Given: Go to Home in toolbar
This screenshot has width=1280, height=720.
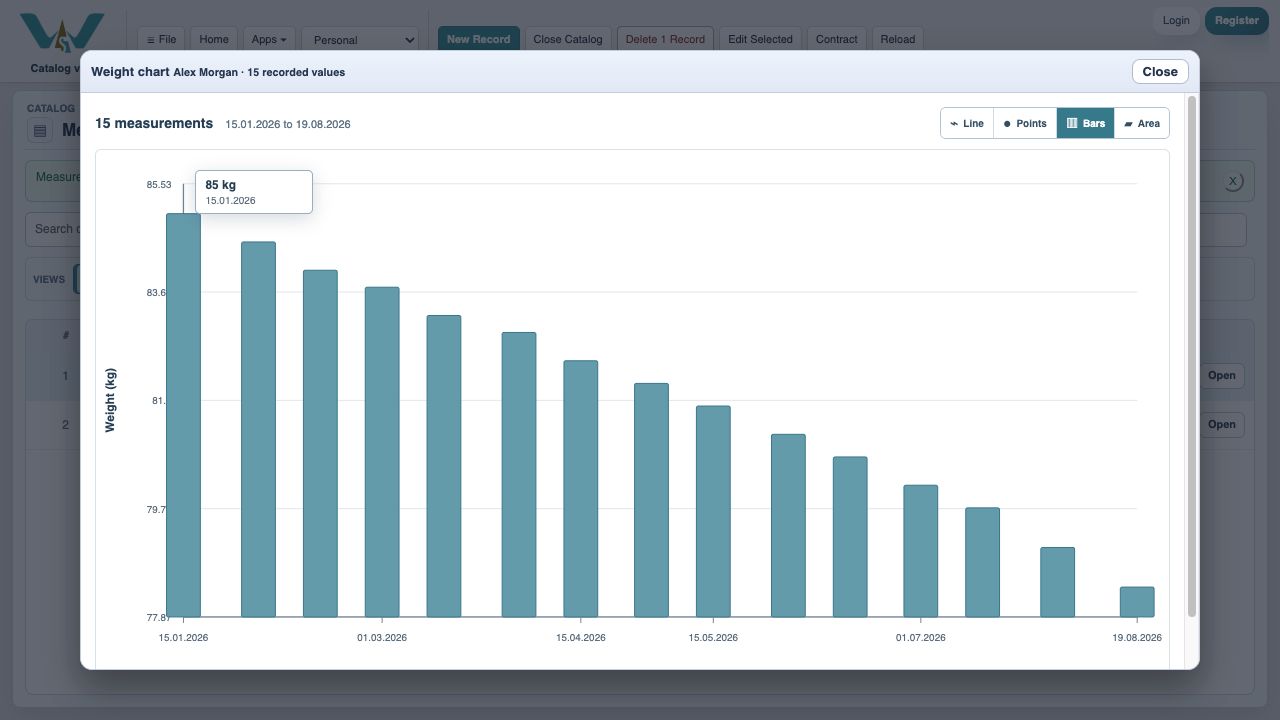Looking at the screenshot, I should 214,39.
